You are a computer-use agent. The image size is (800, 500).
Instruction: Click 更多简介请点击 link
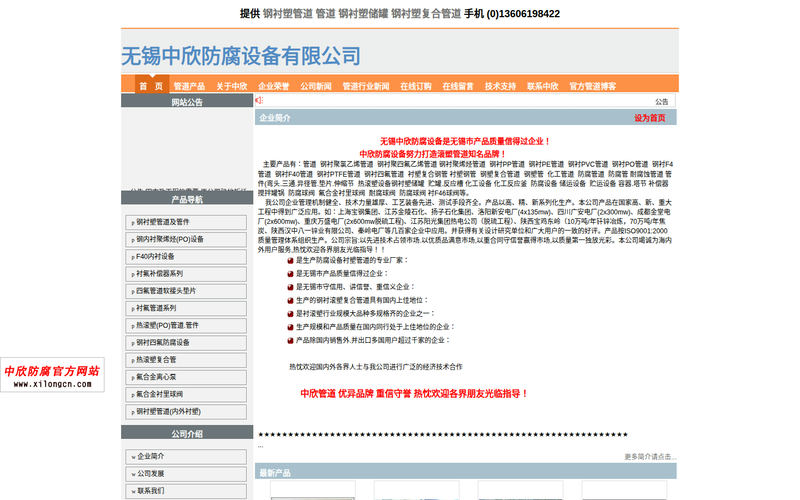[x=650, y=457]
